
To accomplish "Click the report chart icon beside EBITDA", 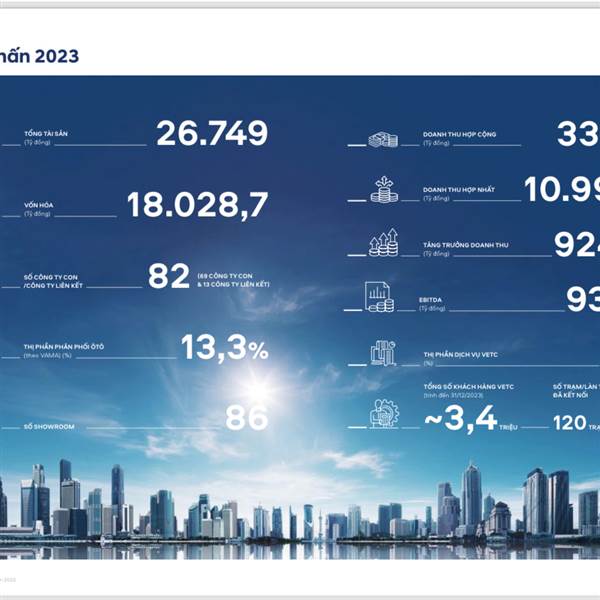I will tap(379, 297).
